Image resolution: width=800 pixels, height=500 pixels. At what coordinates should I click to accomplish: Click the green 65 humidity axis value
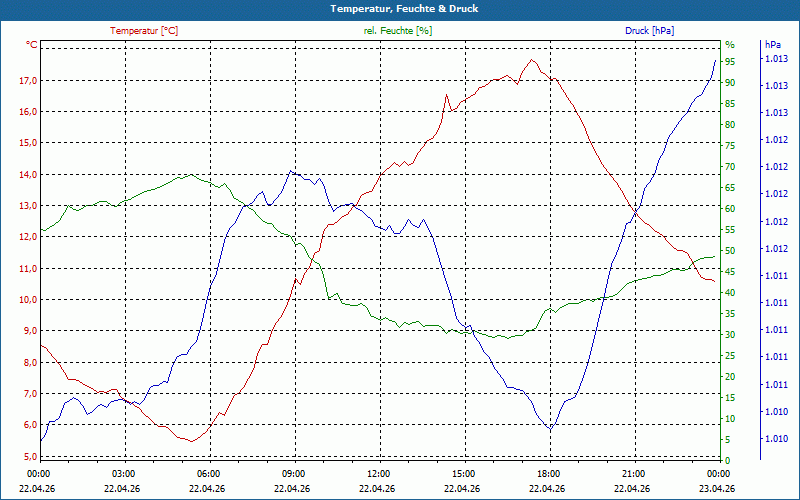pyautogui.click(x=730, y=188)
